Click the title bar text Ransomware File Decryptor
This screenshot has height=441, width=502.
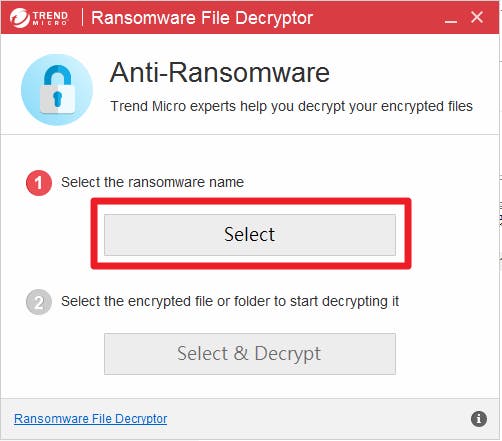point(202,18)
